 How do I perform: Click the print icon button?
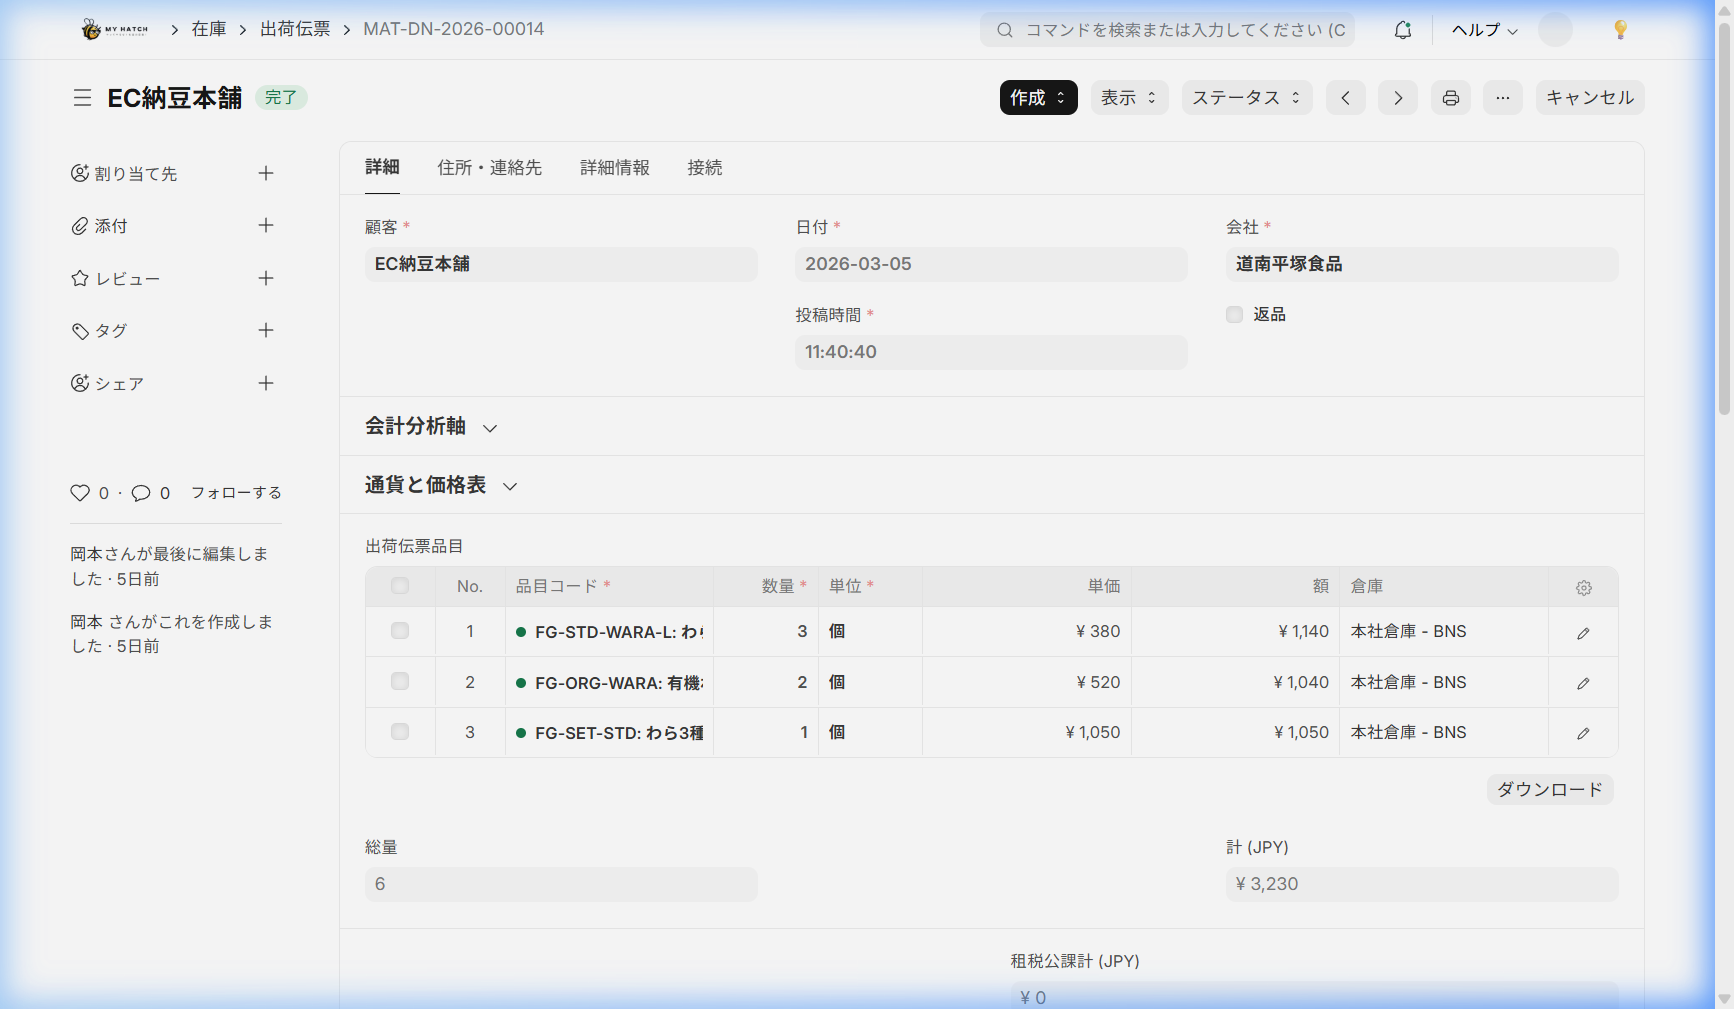click(1450, 98)
